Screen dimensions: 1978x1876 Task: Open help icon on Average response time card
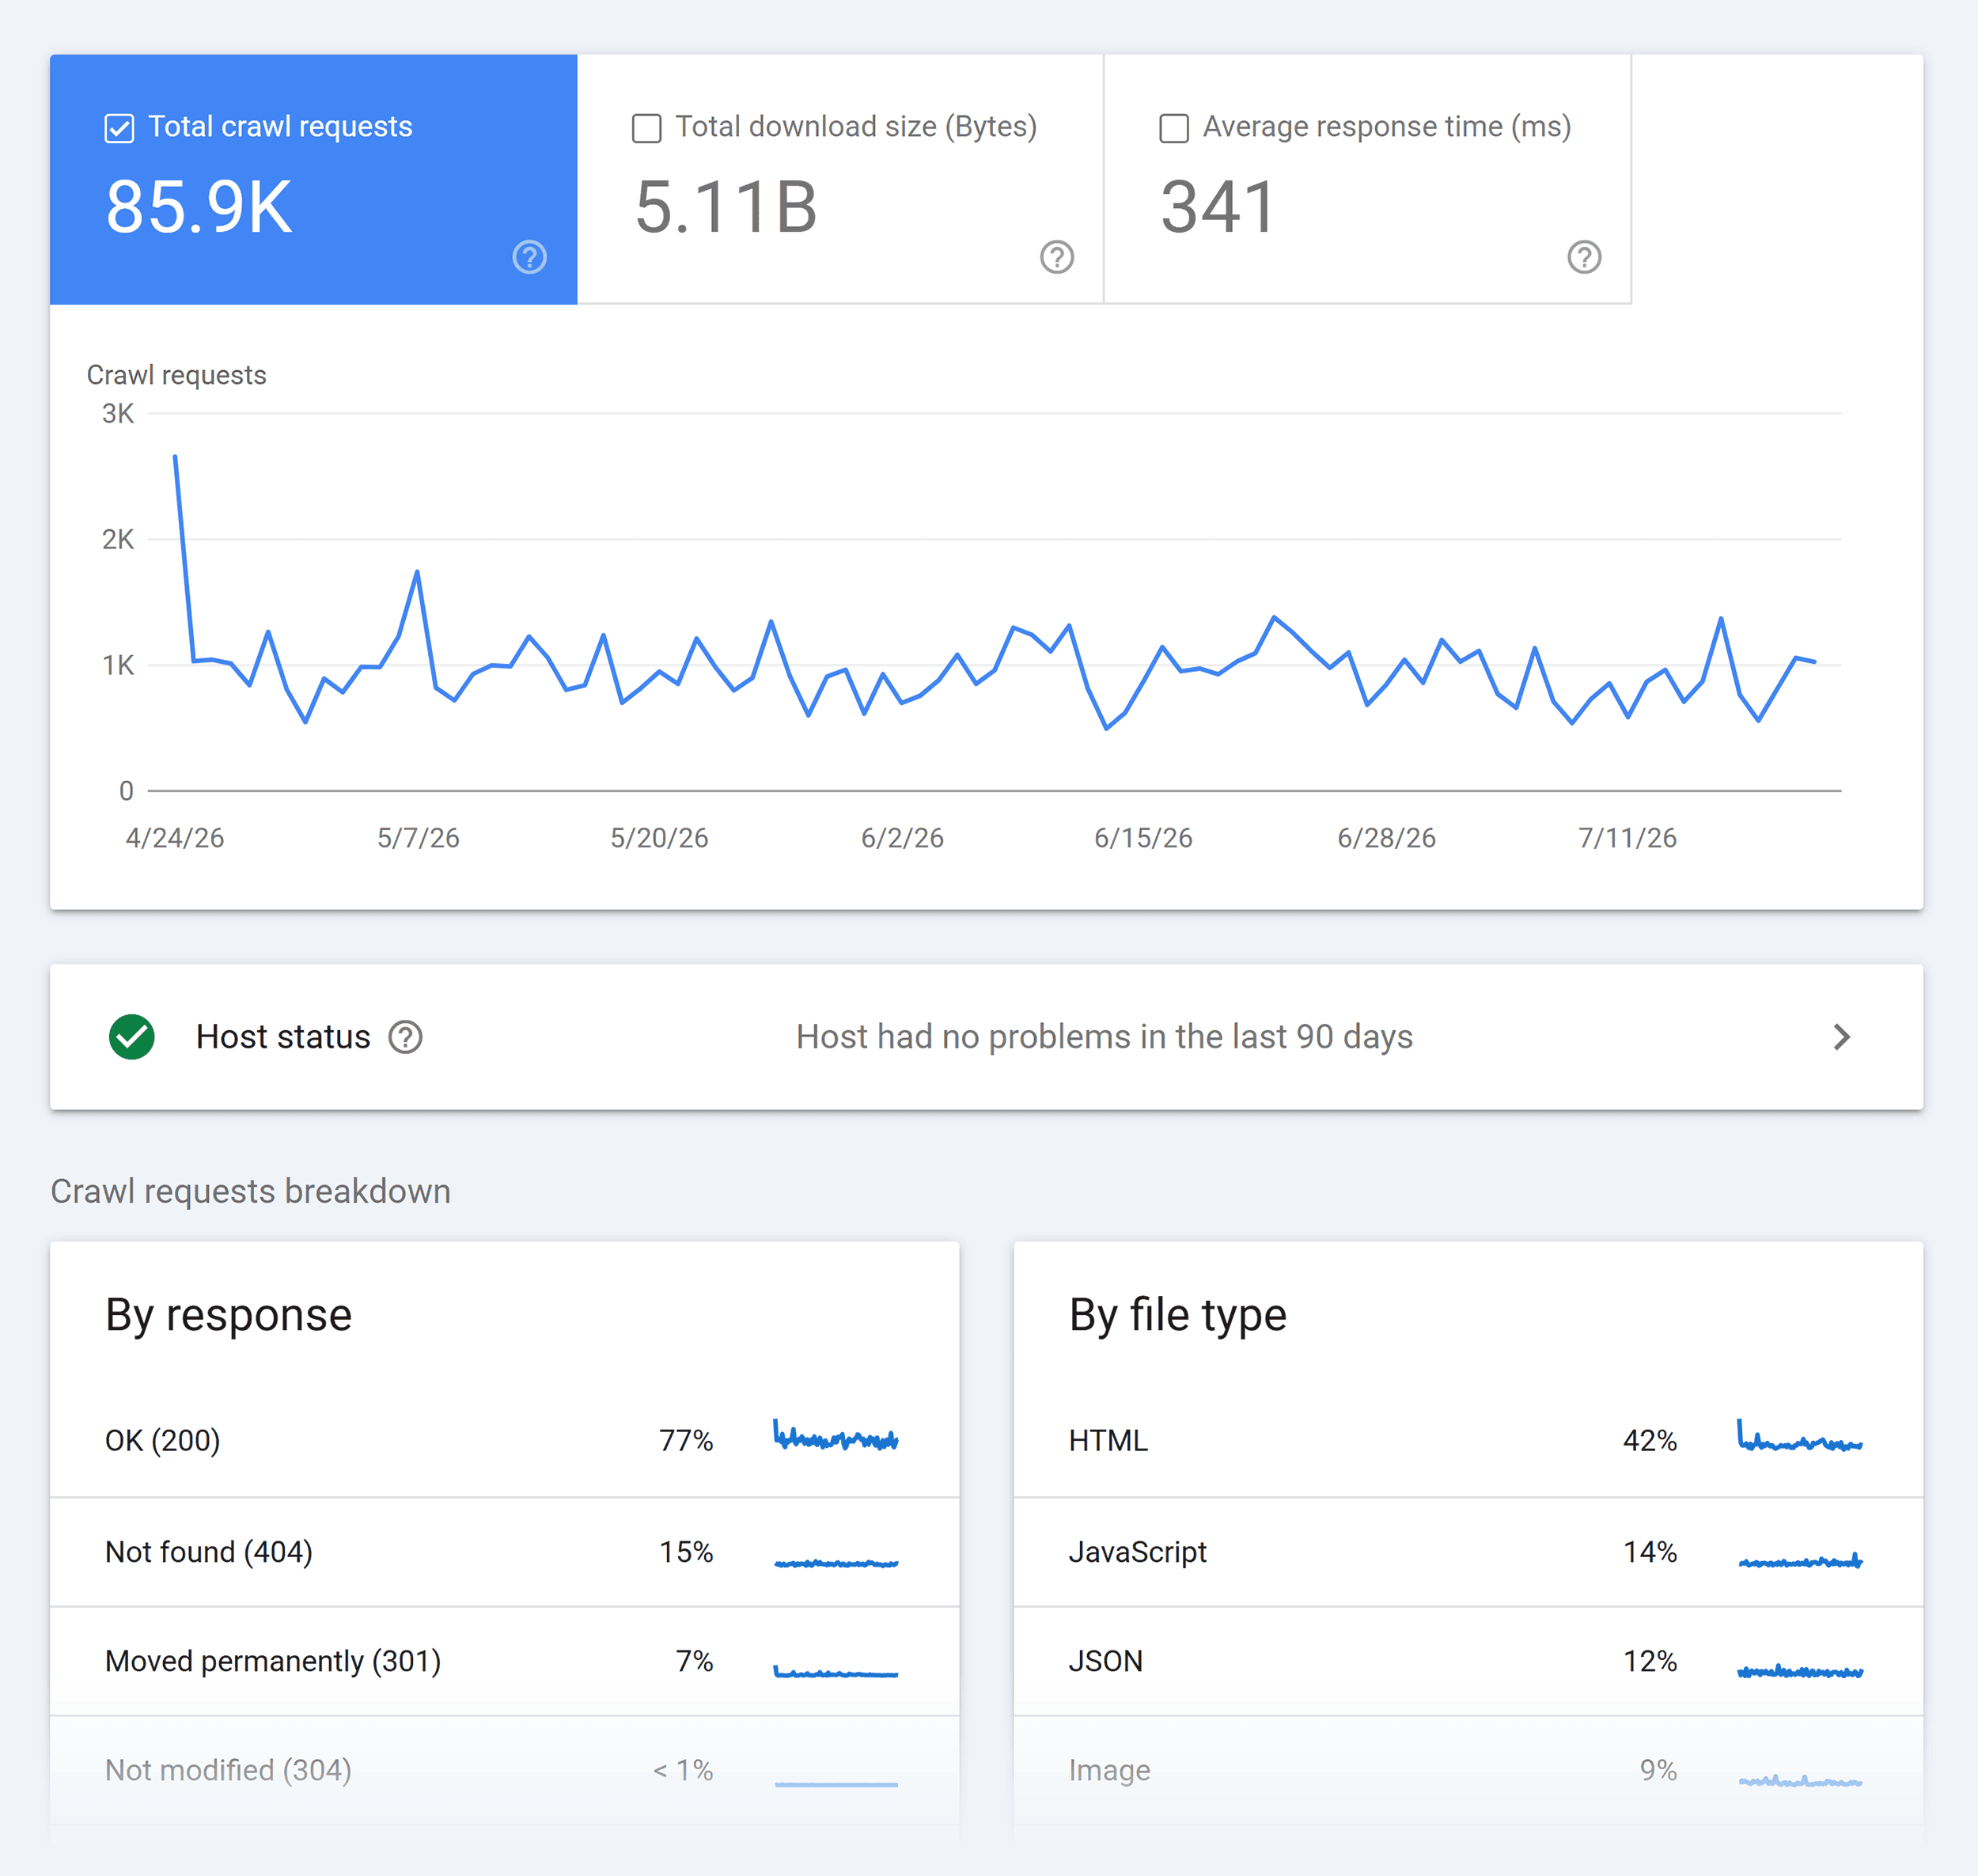pyautogui.click(x=1584, y=257)
